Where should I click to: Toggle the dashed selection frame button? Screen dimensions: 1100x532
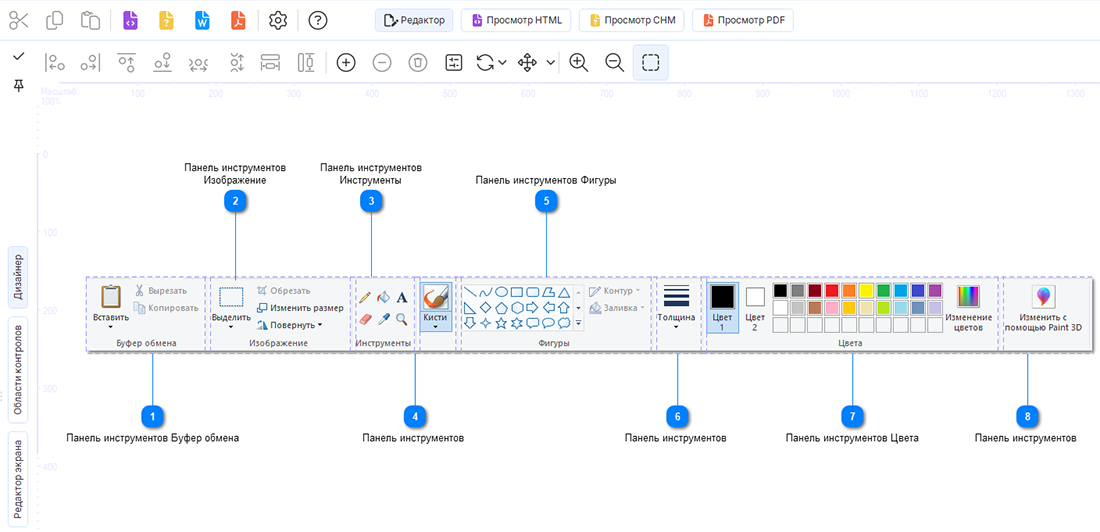coord(650,62)
